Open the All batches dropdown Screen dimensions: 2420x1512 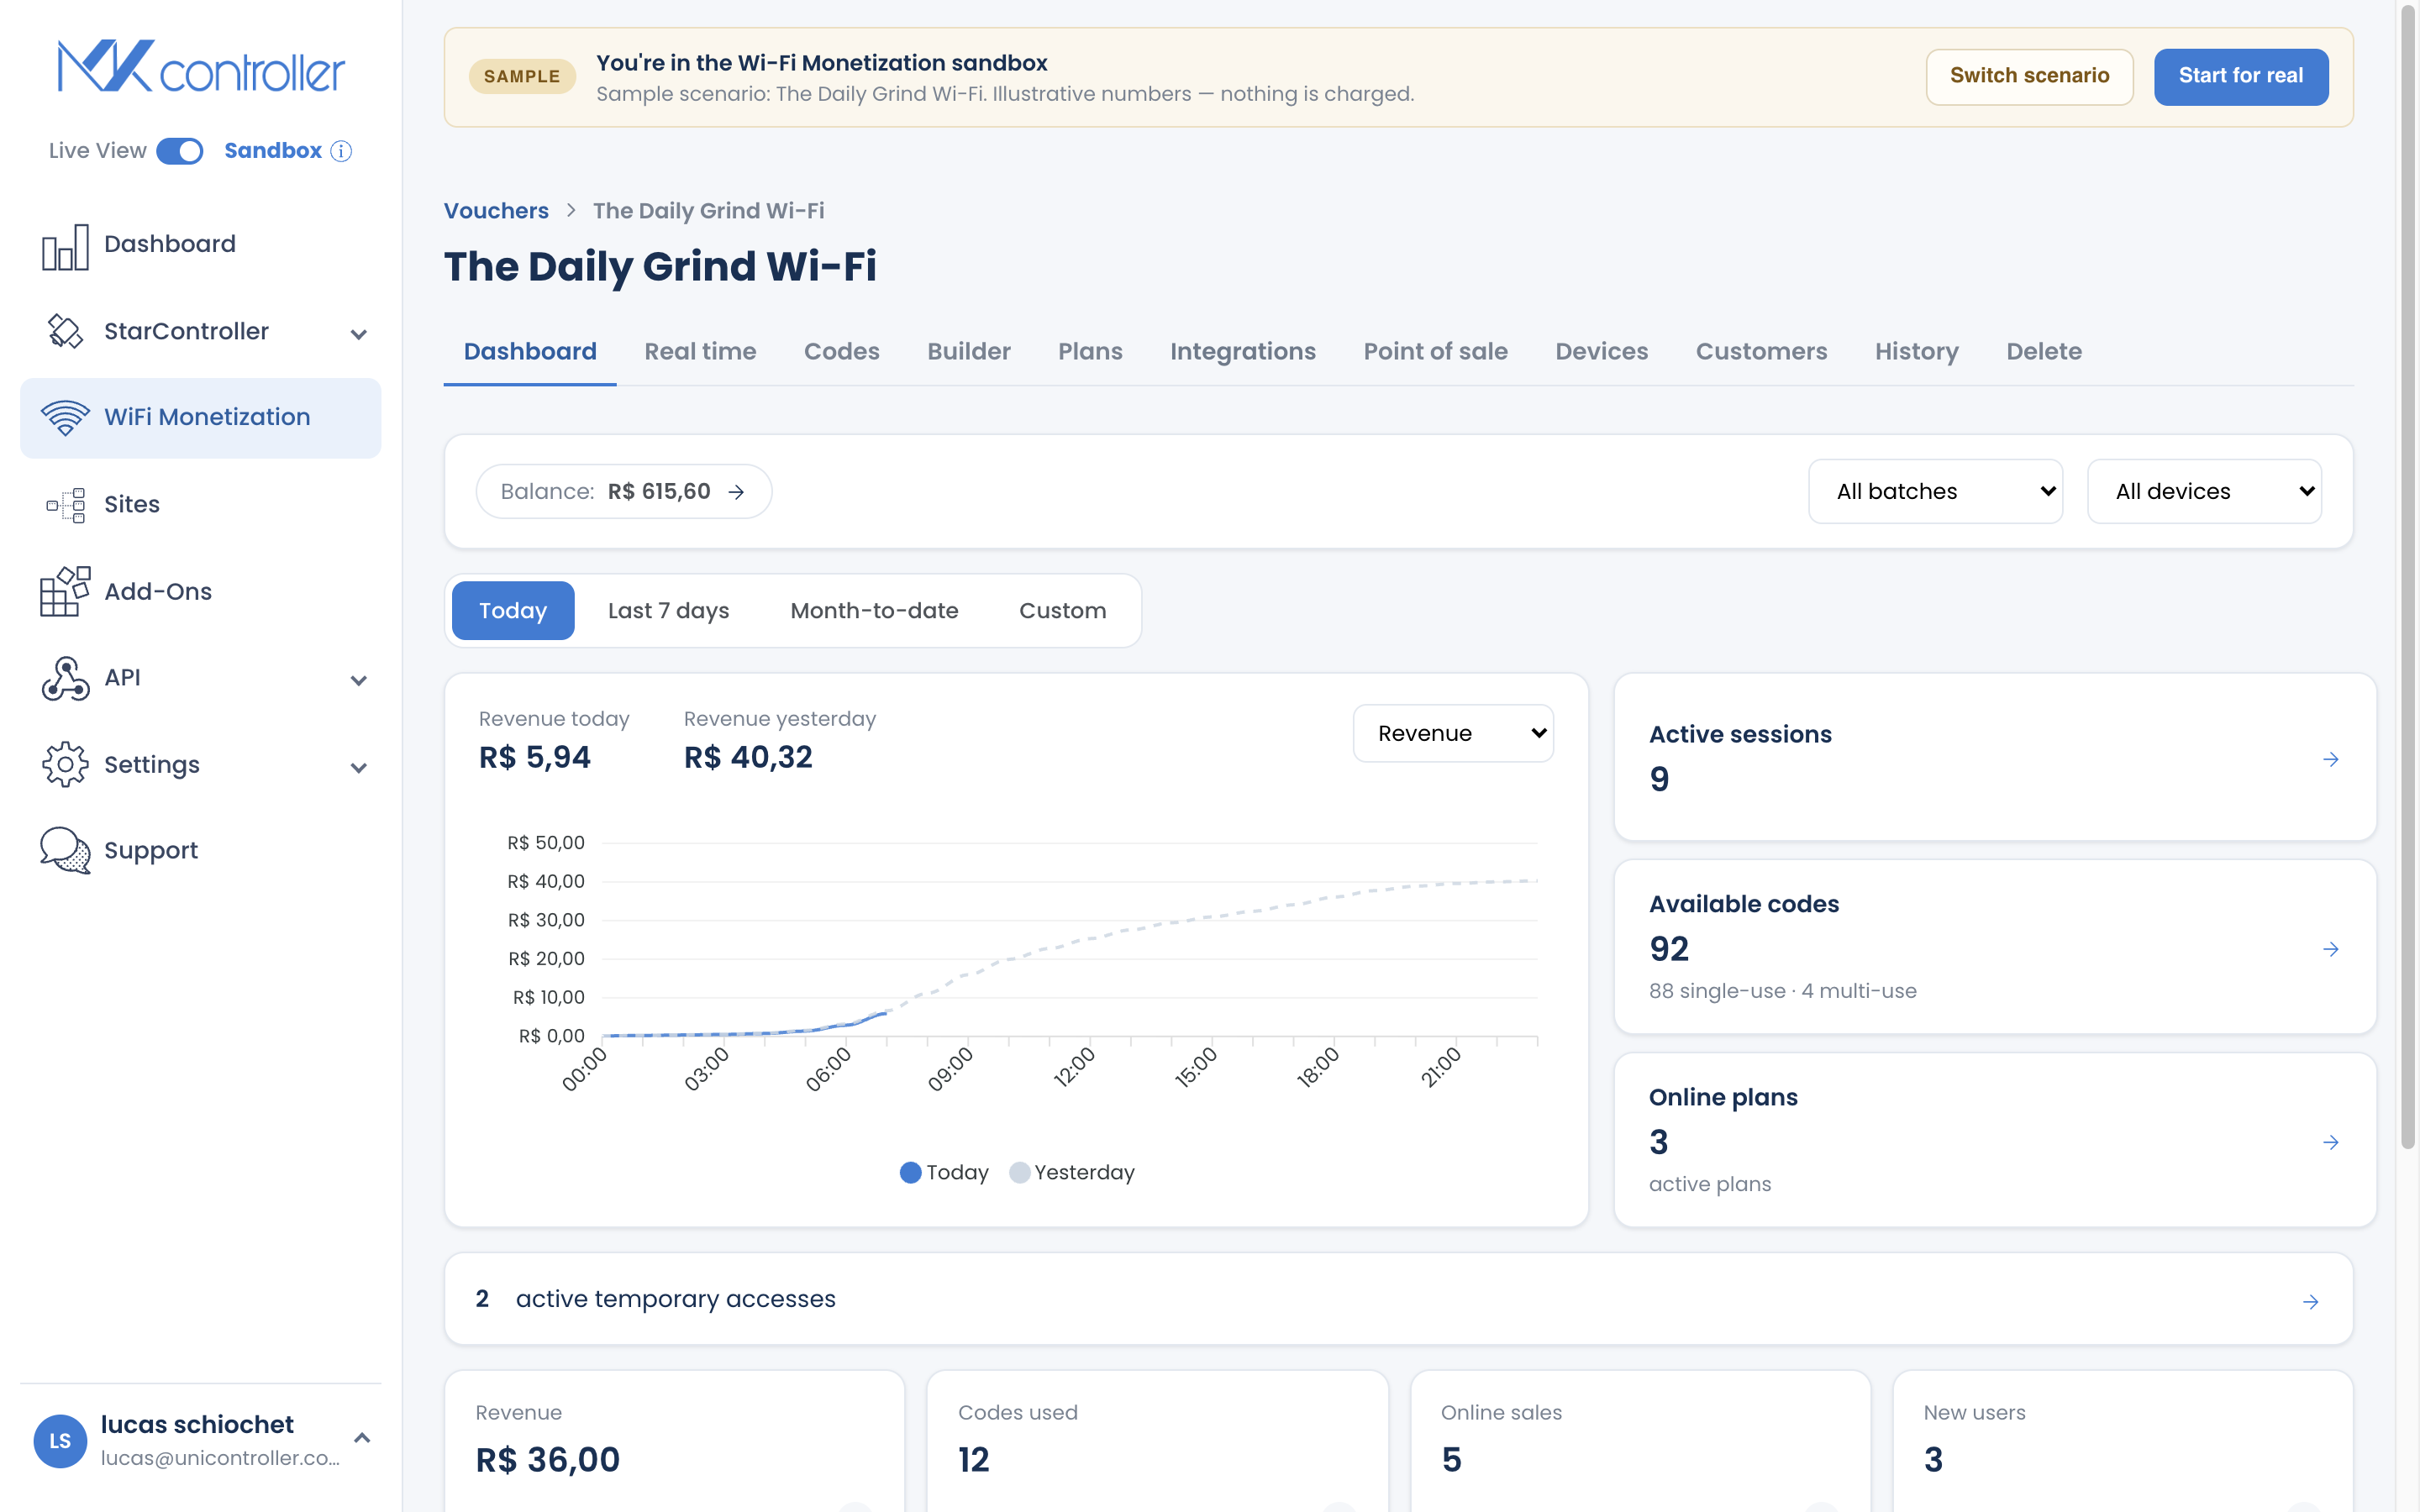pos(1935,491)
